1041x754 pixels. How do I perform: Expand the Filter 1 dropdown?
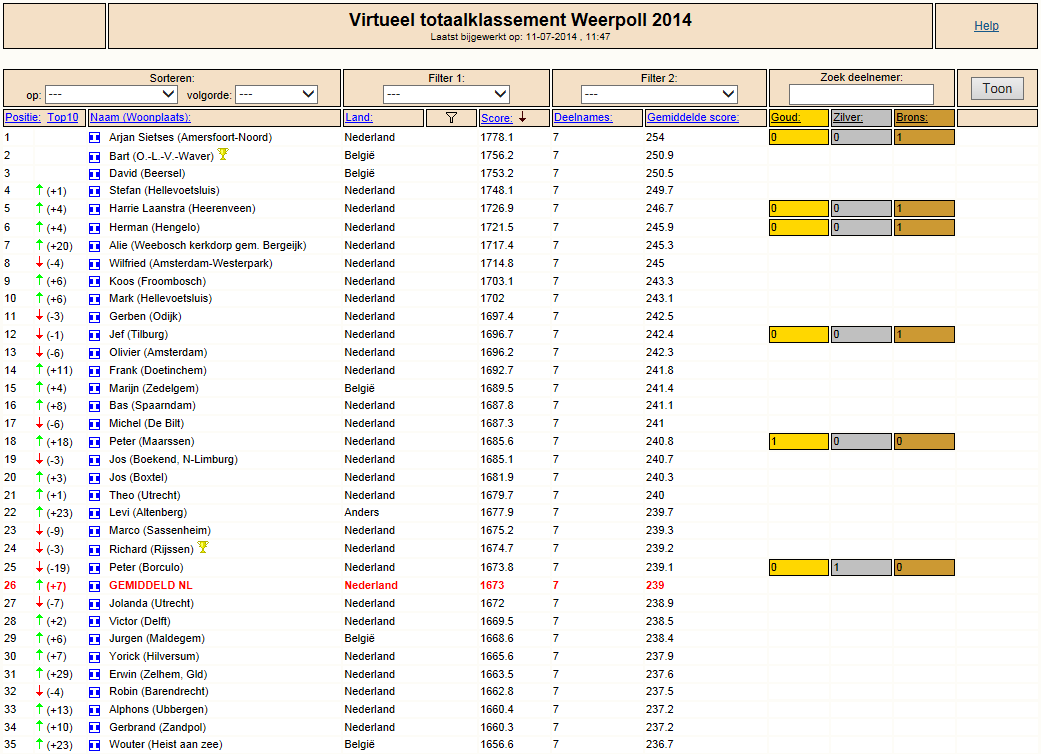446,94
